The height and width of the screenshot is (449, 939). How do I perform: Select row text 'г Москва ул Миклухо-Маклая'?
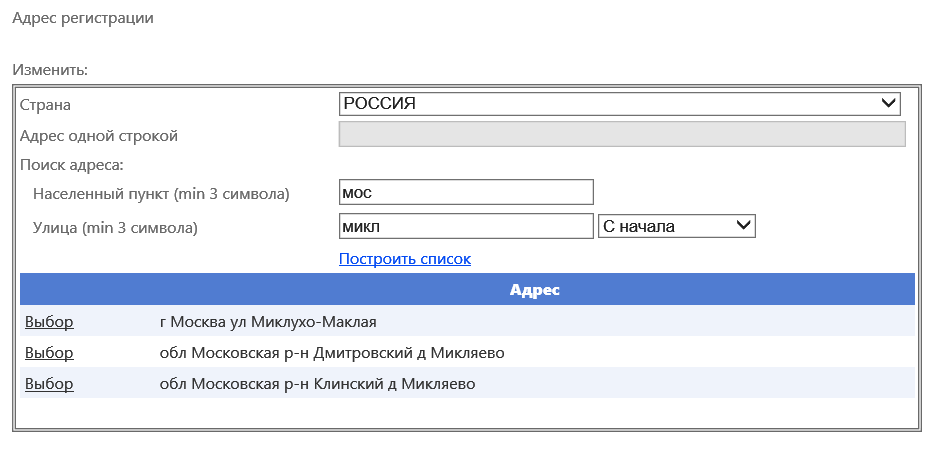click(268, 322)
